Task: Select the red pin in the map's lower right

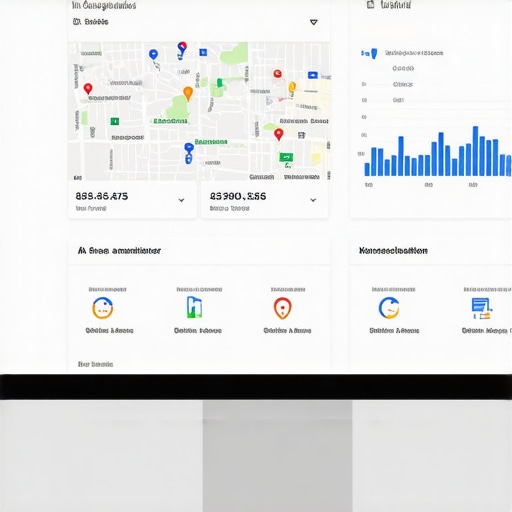Action: click(279, 135)
